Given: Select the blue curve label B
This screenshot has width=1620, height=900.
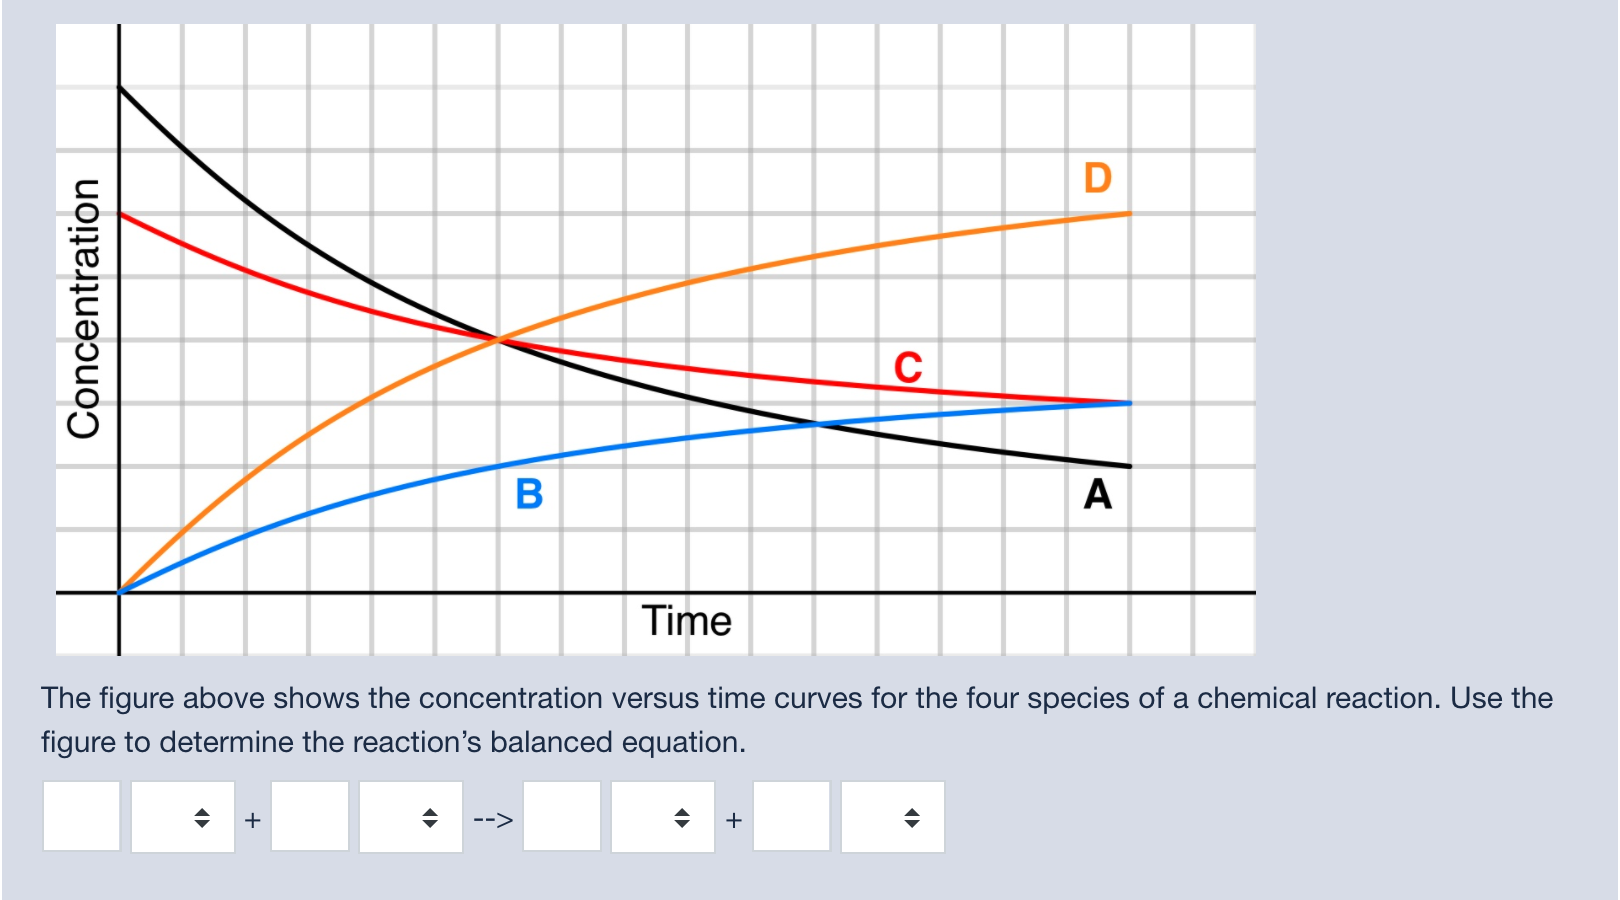Looking at the screenshot, I should (532, 494).
